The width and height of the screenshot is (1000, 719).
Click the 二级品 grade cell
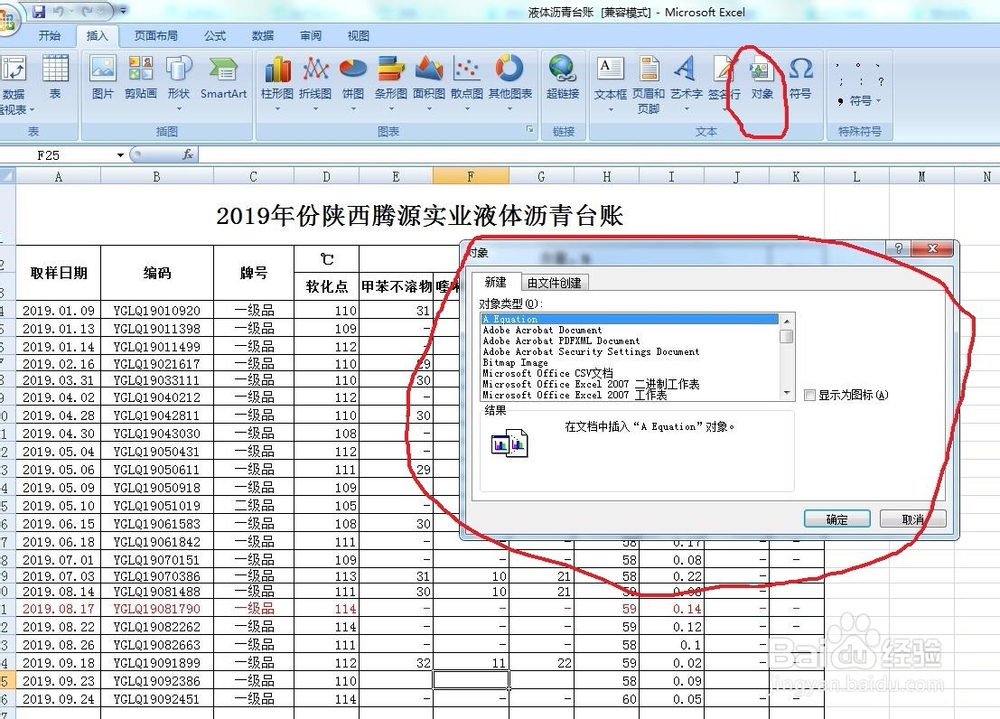254,506
